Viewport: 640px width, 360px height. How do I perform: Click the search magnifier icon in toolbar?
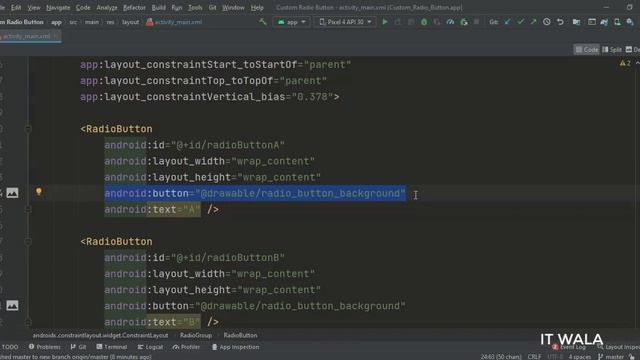click(630, 22)
